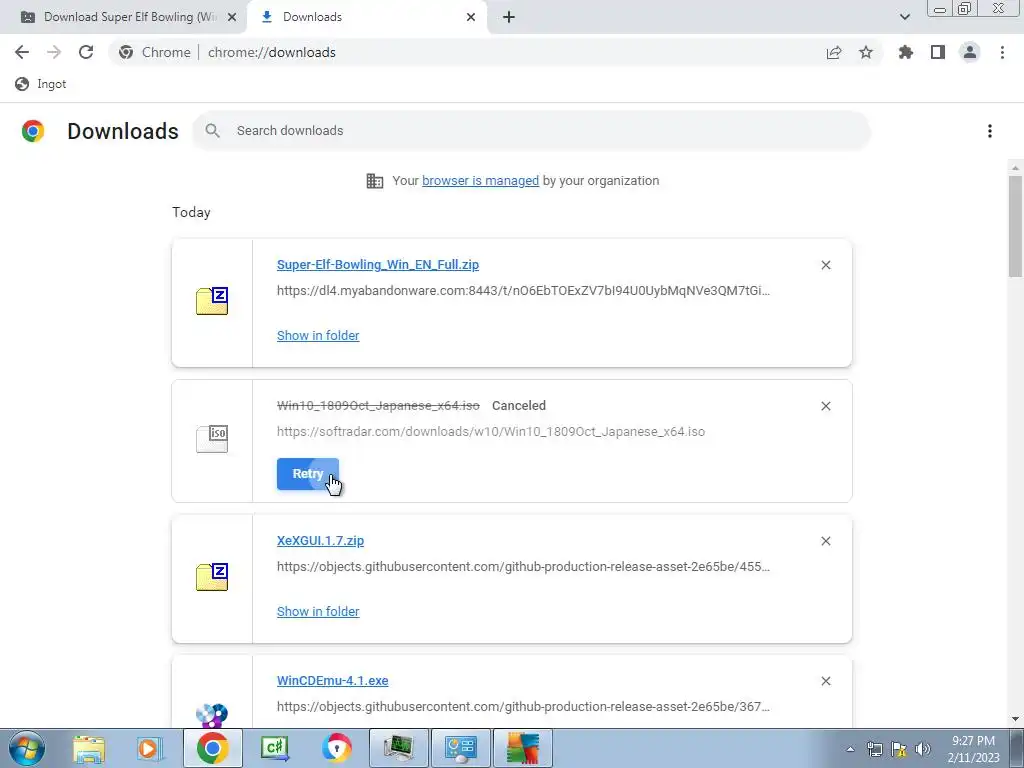Screen dimensions: 1024x768
Task: Click the scrollbar down arrow
Action: point(1016,719)
